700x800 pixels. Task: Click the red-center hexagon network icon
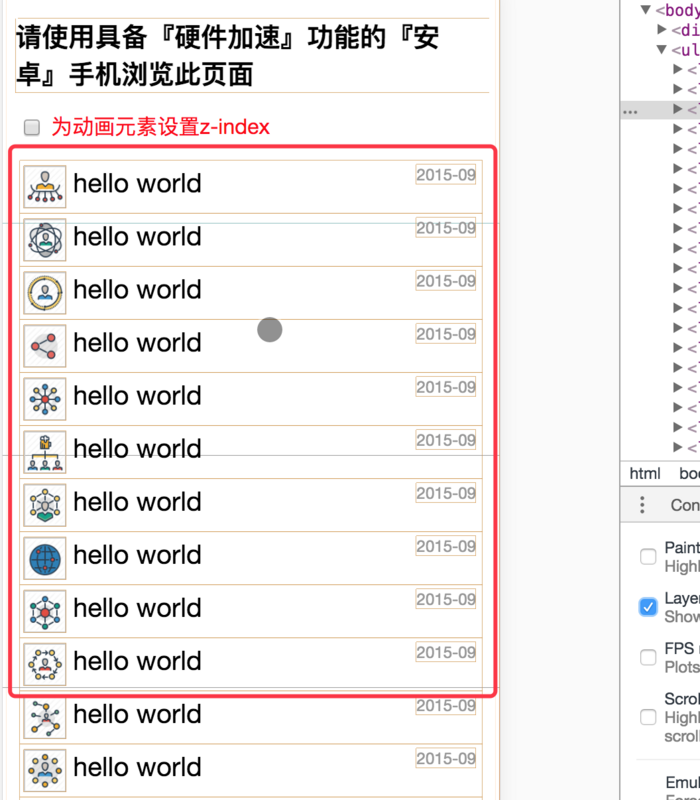pos(45,612)
